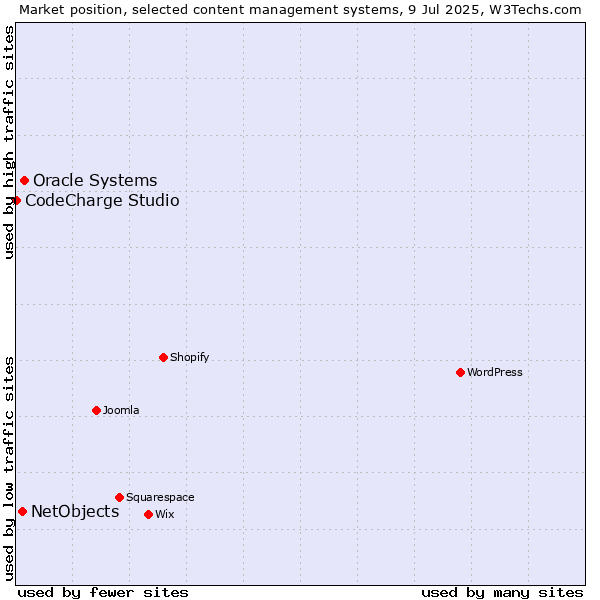Viewport: 600px width, 600px height.
Task: Select the WordPress red diamond marker
Action: click(x=460, y=372)
